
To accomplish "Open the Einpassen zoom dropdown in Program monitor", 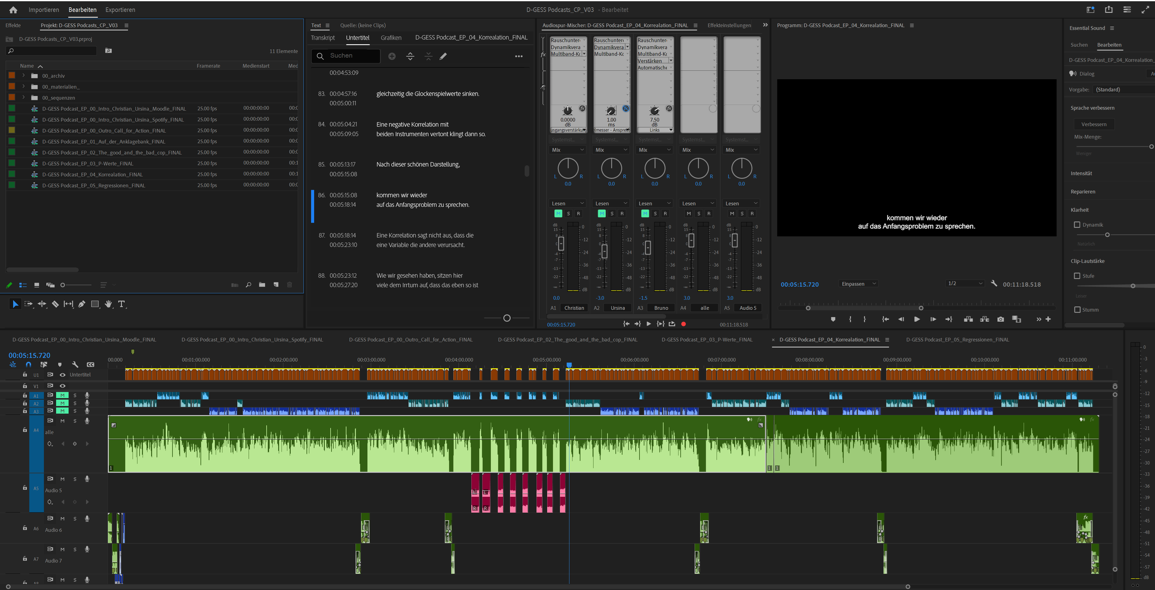I will pyautogui.click(x=858, y=284).
